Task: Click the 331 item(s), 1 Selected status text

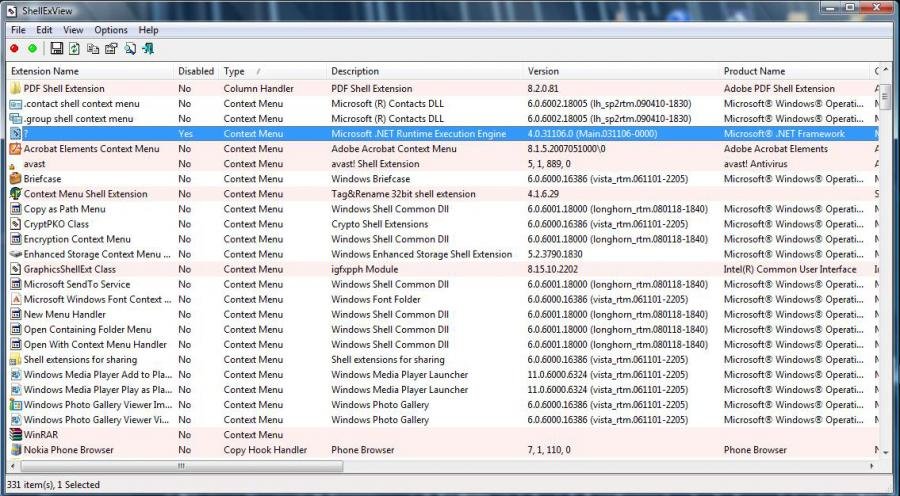Action: coord(53,485)
